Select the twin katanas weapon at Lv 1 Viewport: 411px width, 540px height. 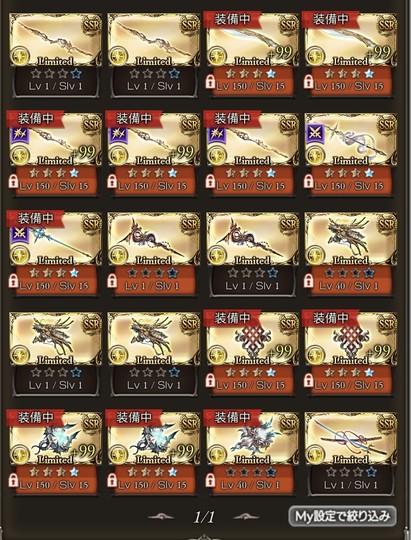350,454
